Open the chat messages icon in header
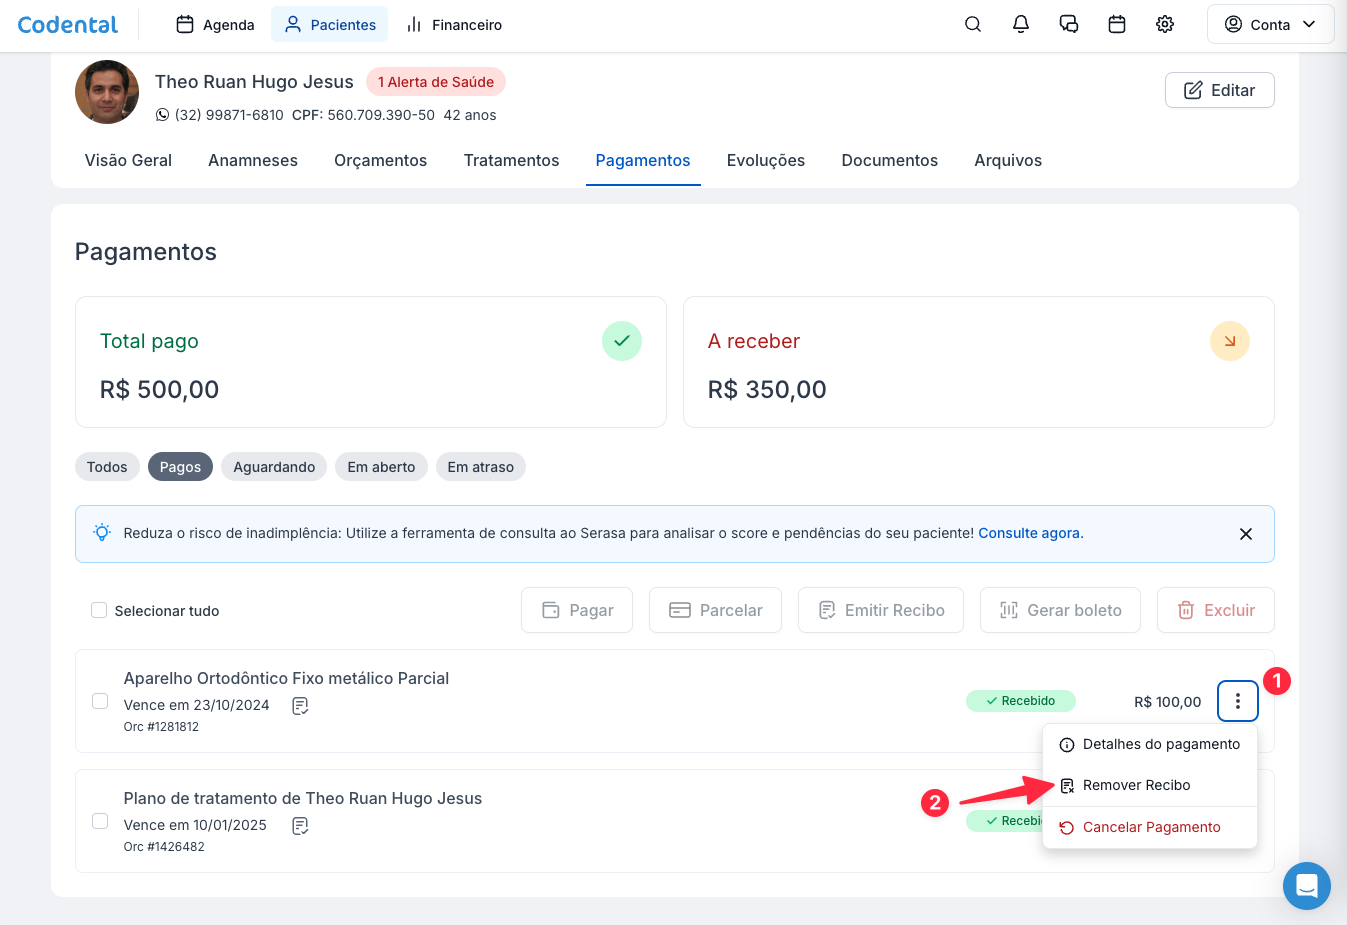Viewport: 1347px width, 925px height. [1068, 25]
